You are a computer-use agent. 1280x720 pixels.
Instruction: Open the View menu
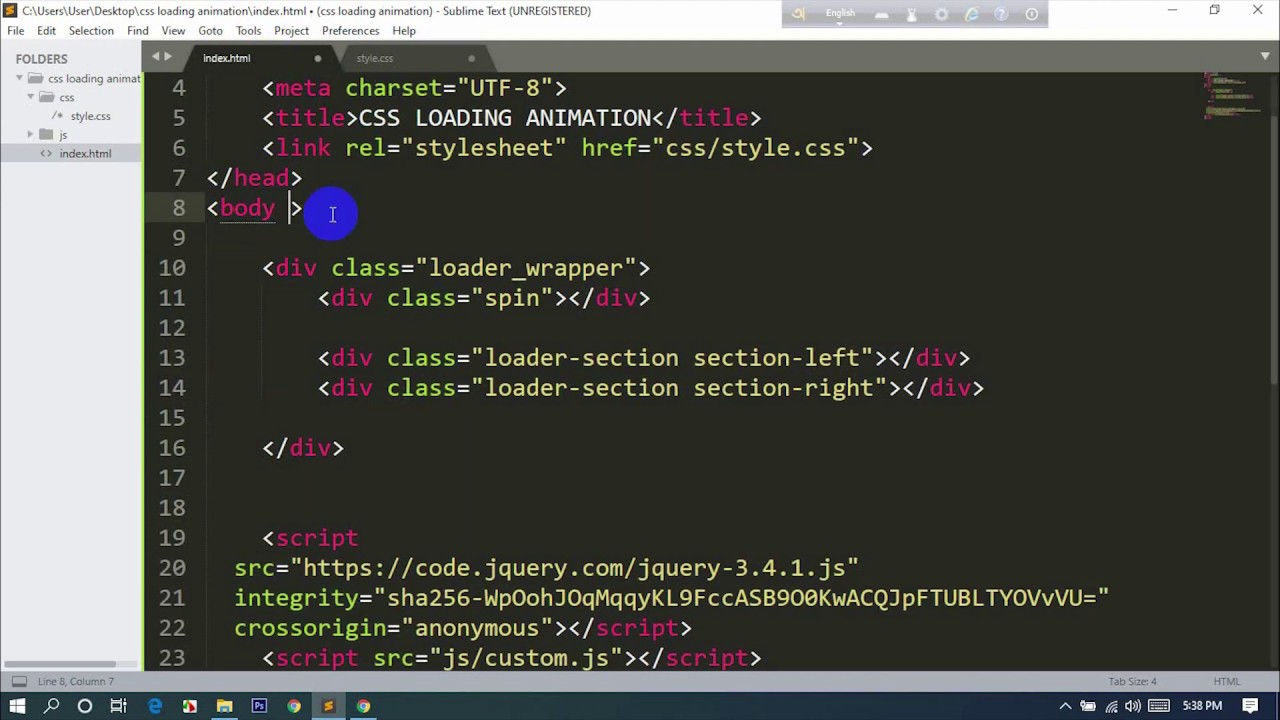pyautogui.click(x=173, y=31)
